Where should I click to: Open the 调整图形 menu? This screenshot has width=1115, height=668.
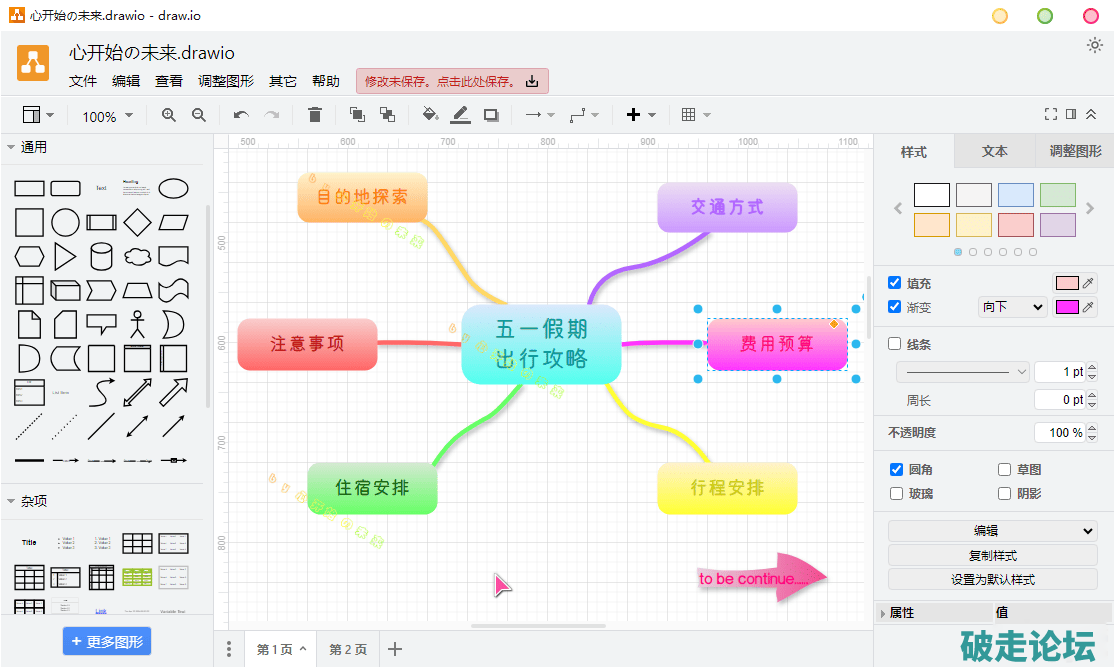tap(226, 82)
